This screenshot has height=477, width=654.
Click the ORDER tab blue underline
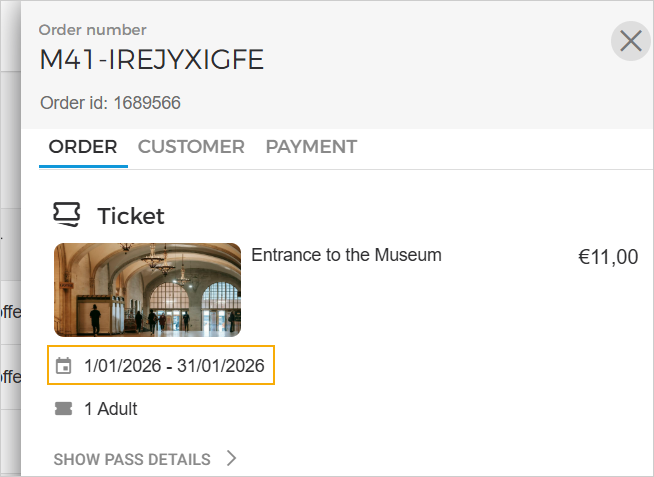[83, 165]
